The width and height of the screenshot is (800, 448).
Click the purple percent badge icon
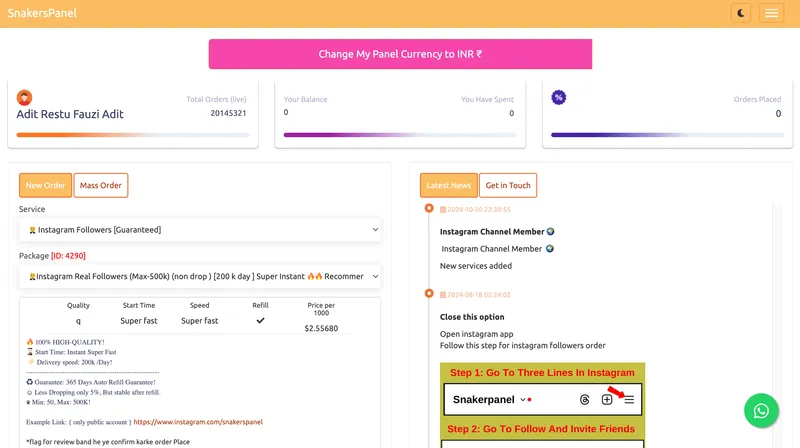point(559,97)
